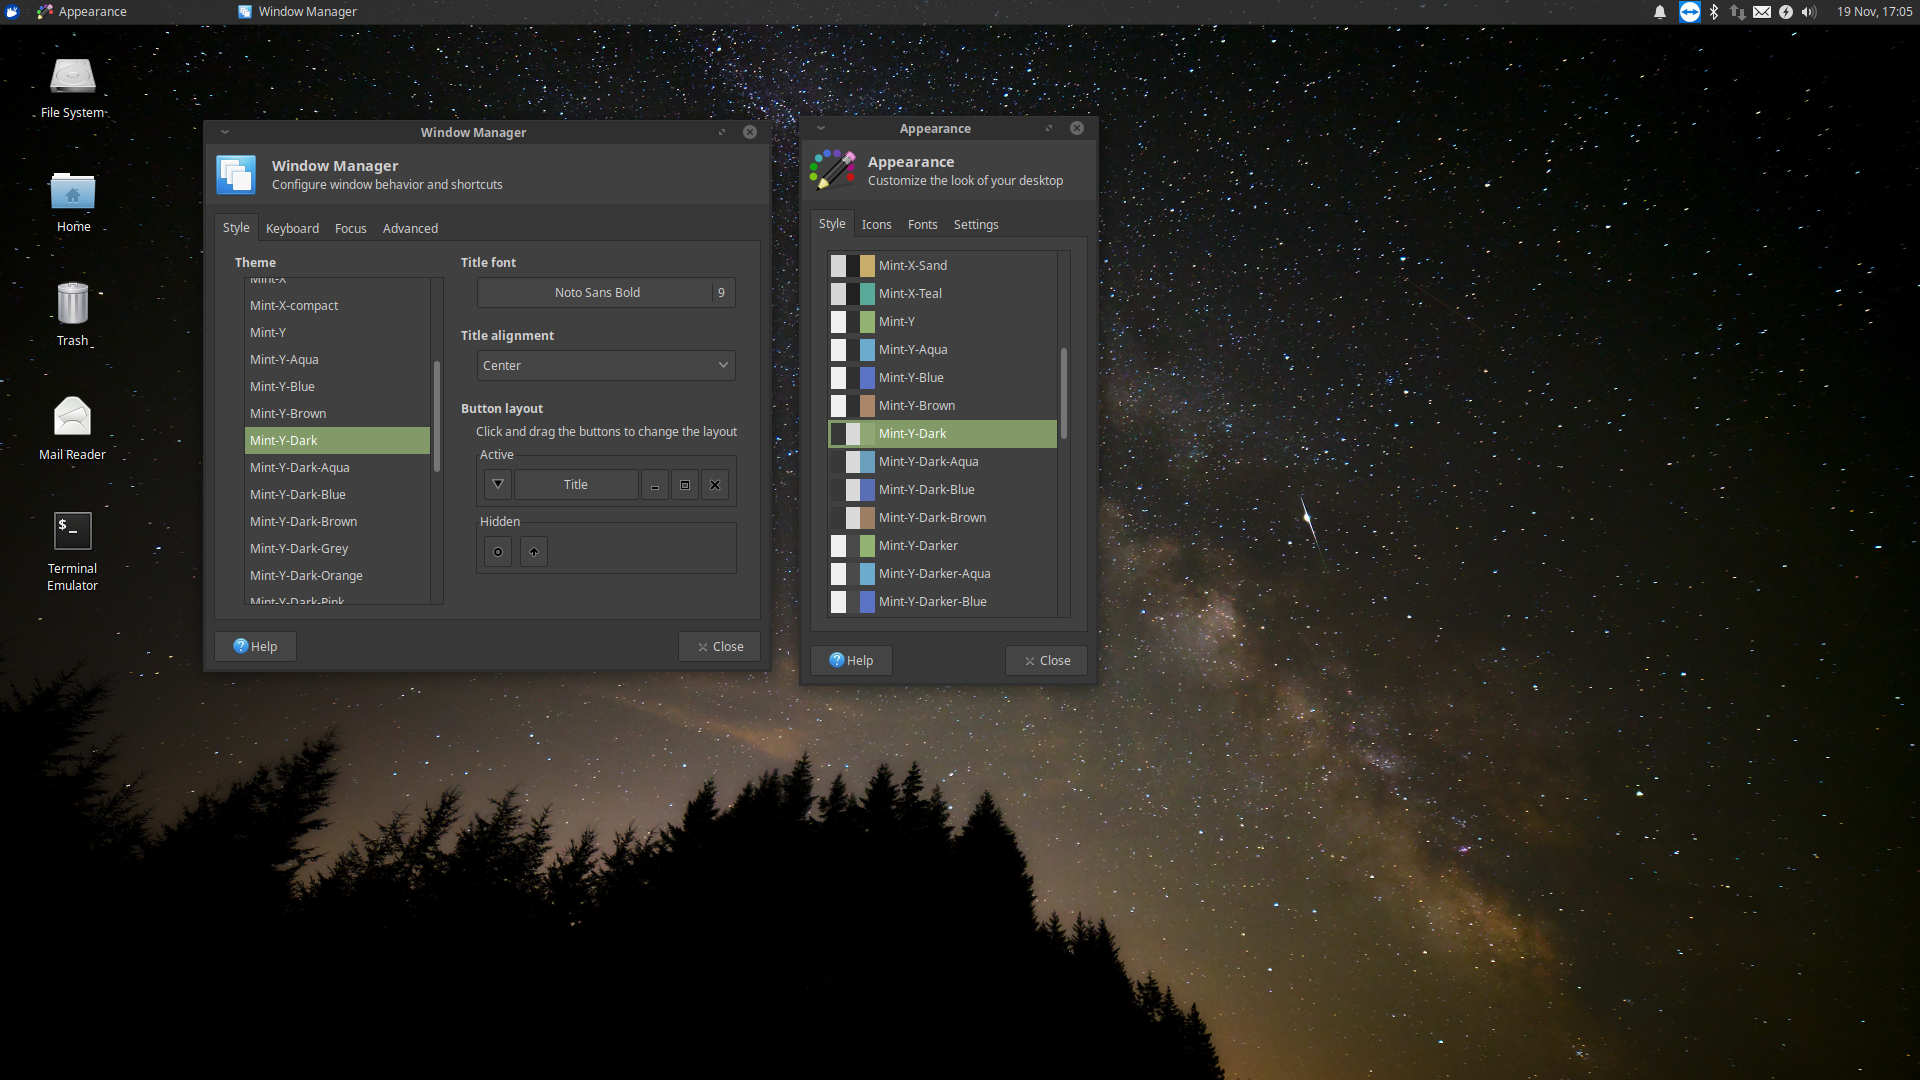Toggle checkbox next to Mint-Y-Brown style
The image size is (1920, 1080).
pyautogui.click(x=839, y=405)
